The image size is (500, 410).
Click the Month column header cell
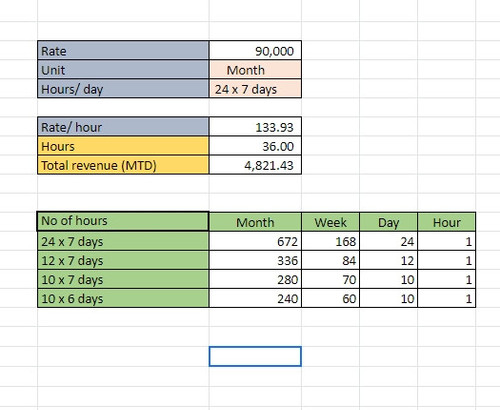click(x=255, y=222)
